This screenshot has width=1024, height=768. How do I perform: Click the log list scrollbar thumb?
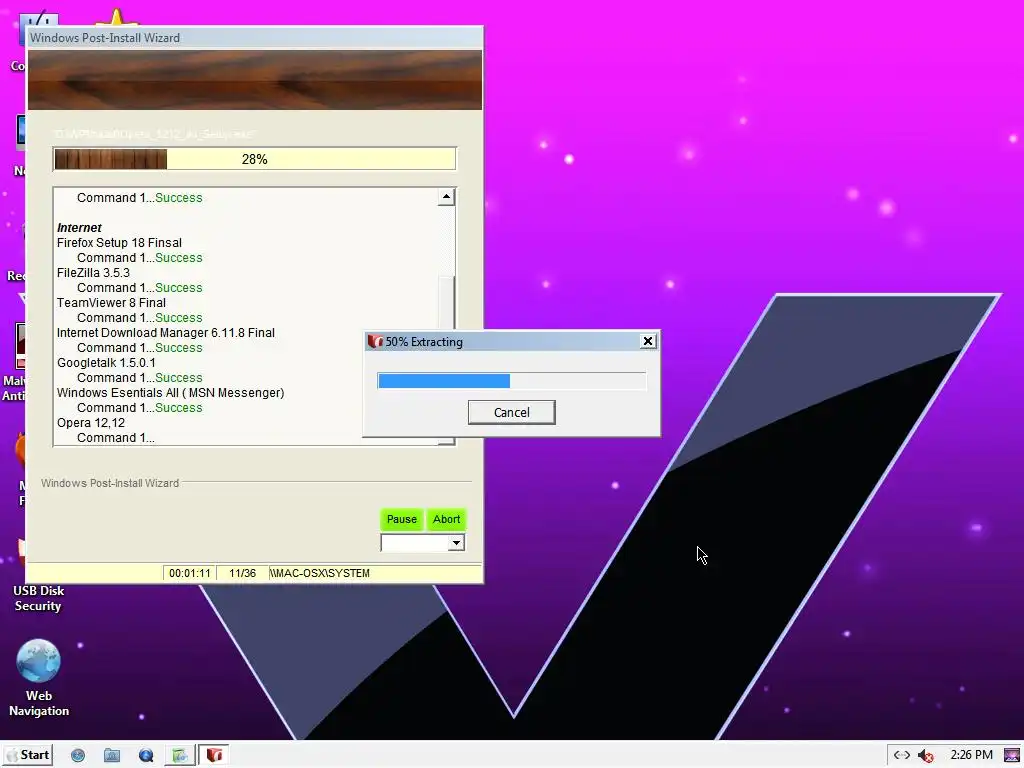click(446, 303)
